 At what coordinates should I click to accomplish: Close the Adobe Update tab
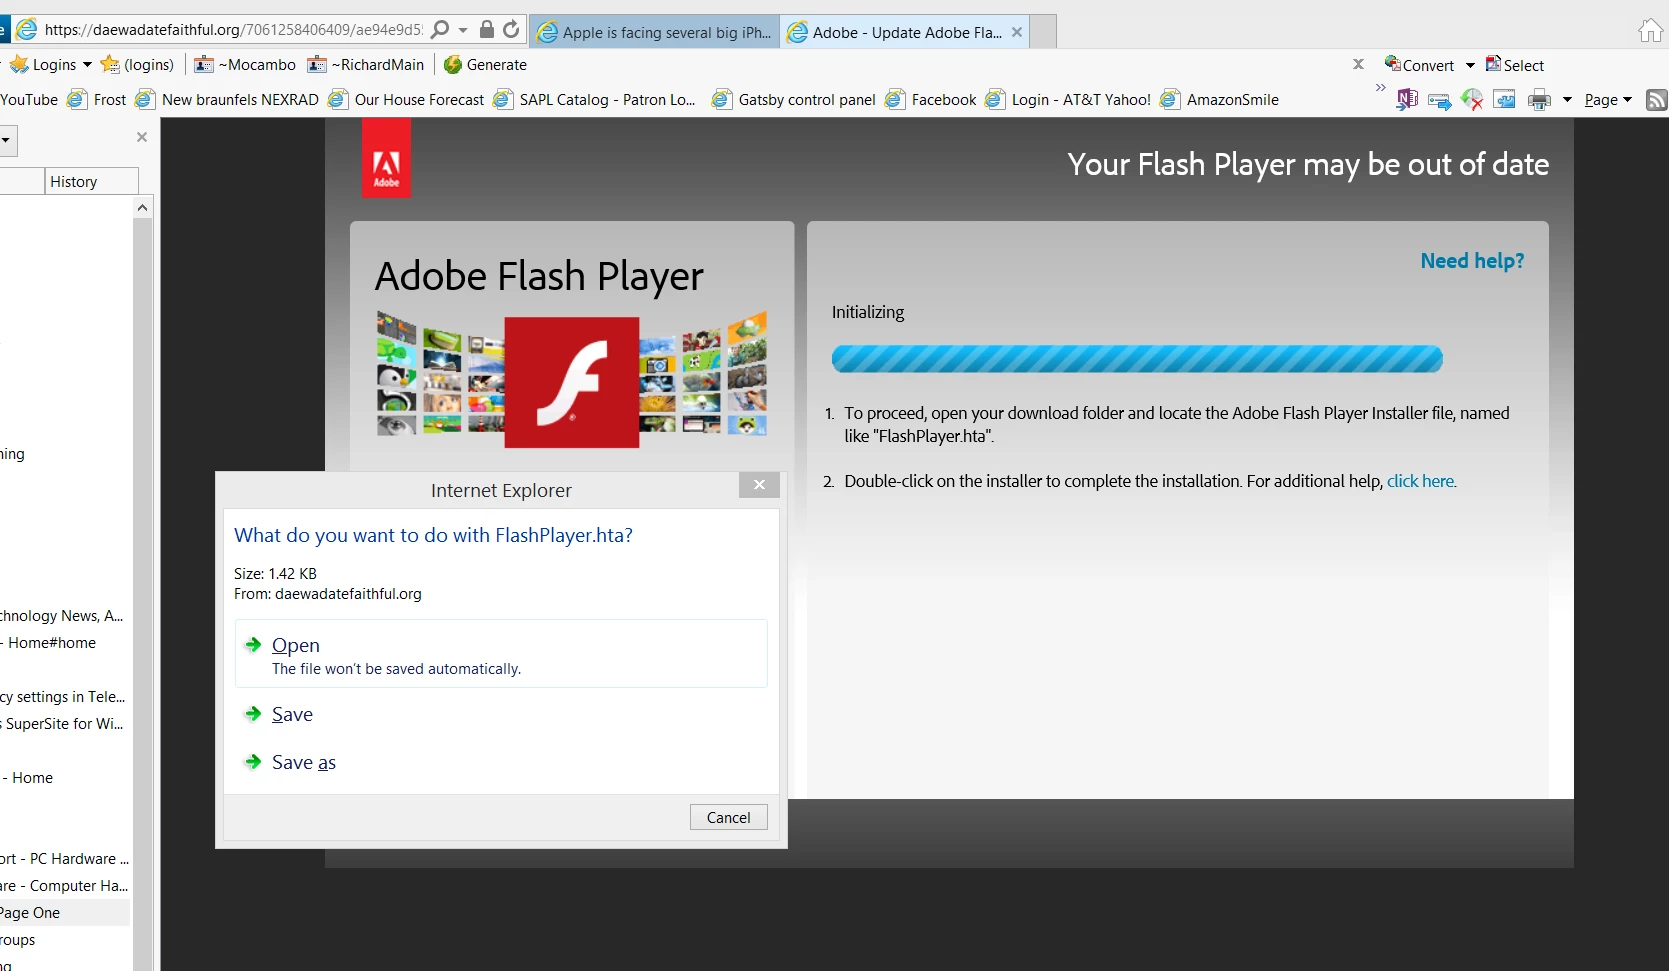[1017, 32]
